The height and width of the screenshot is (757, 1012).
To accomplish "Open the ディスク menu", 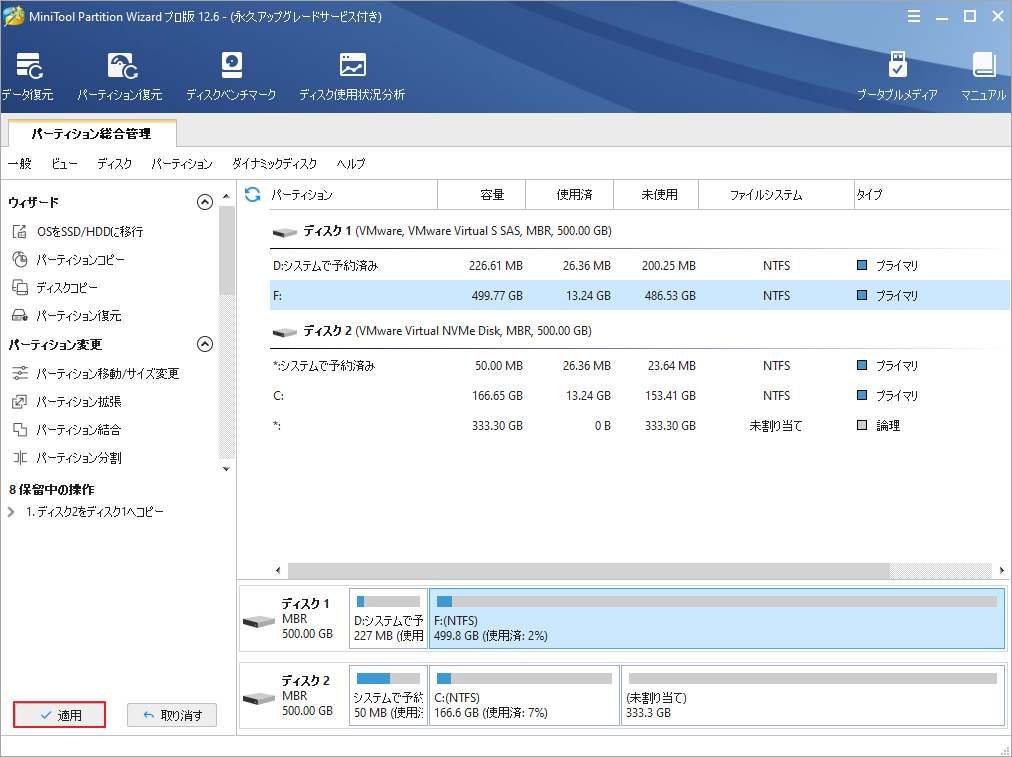I will [x=114, y=164].
